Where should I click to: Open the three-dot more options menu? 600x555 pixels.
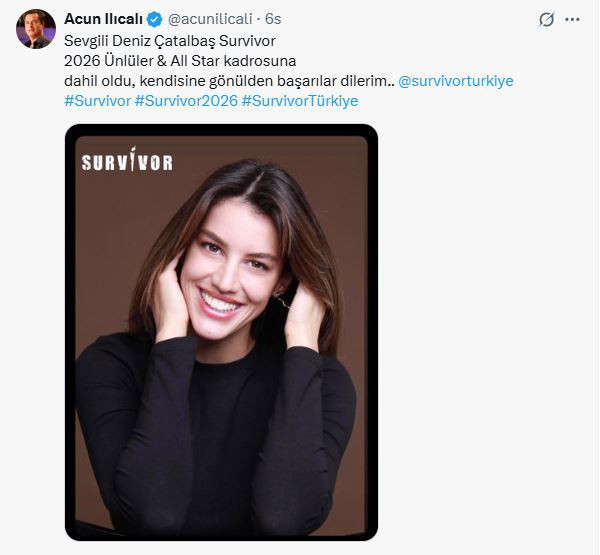coord(573,19)
